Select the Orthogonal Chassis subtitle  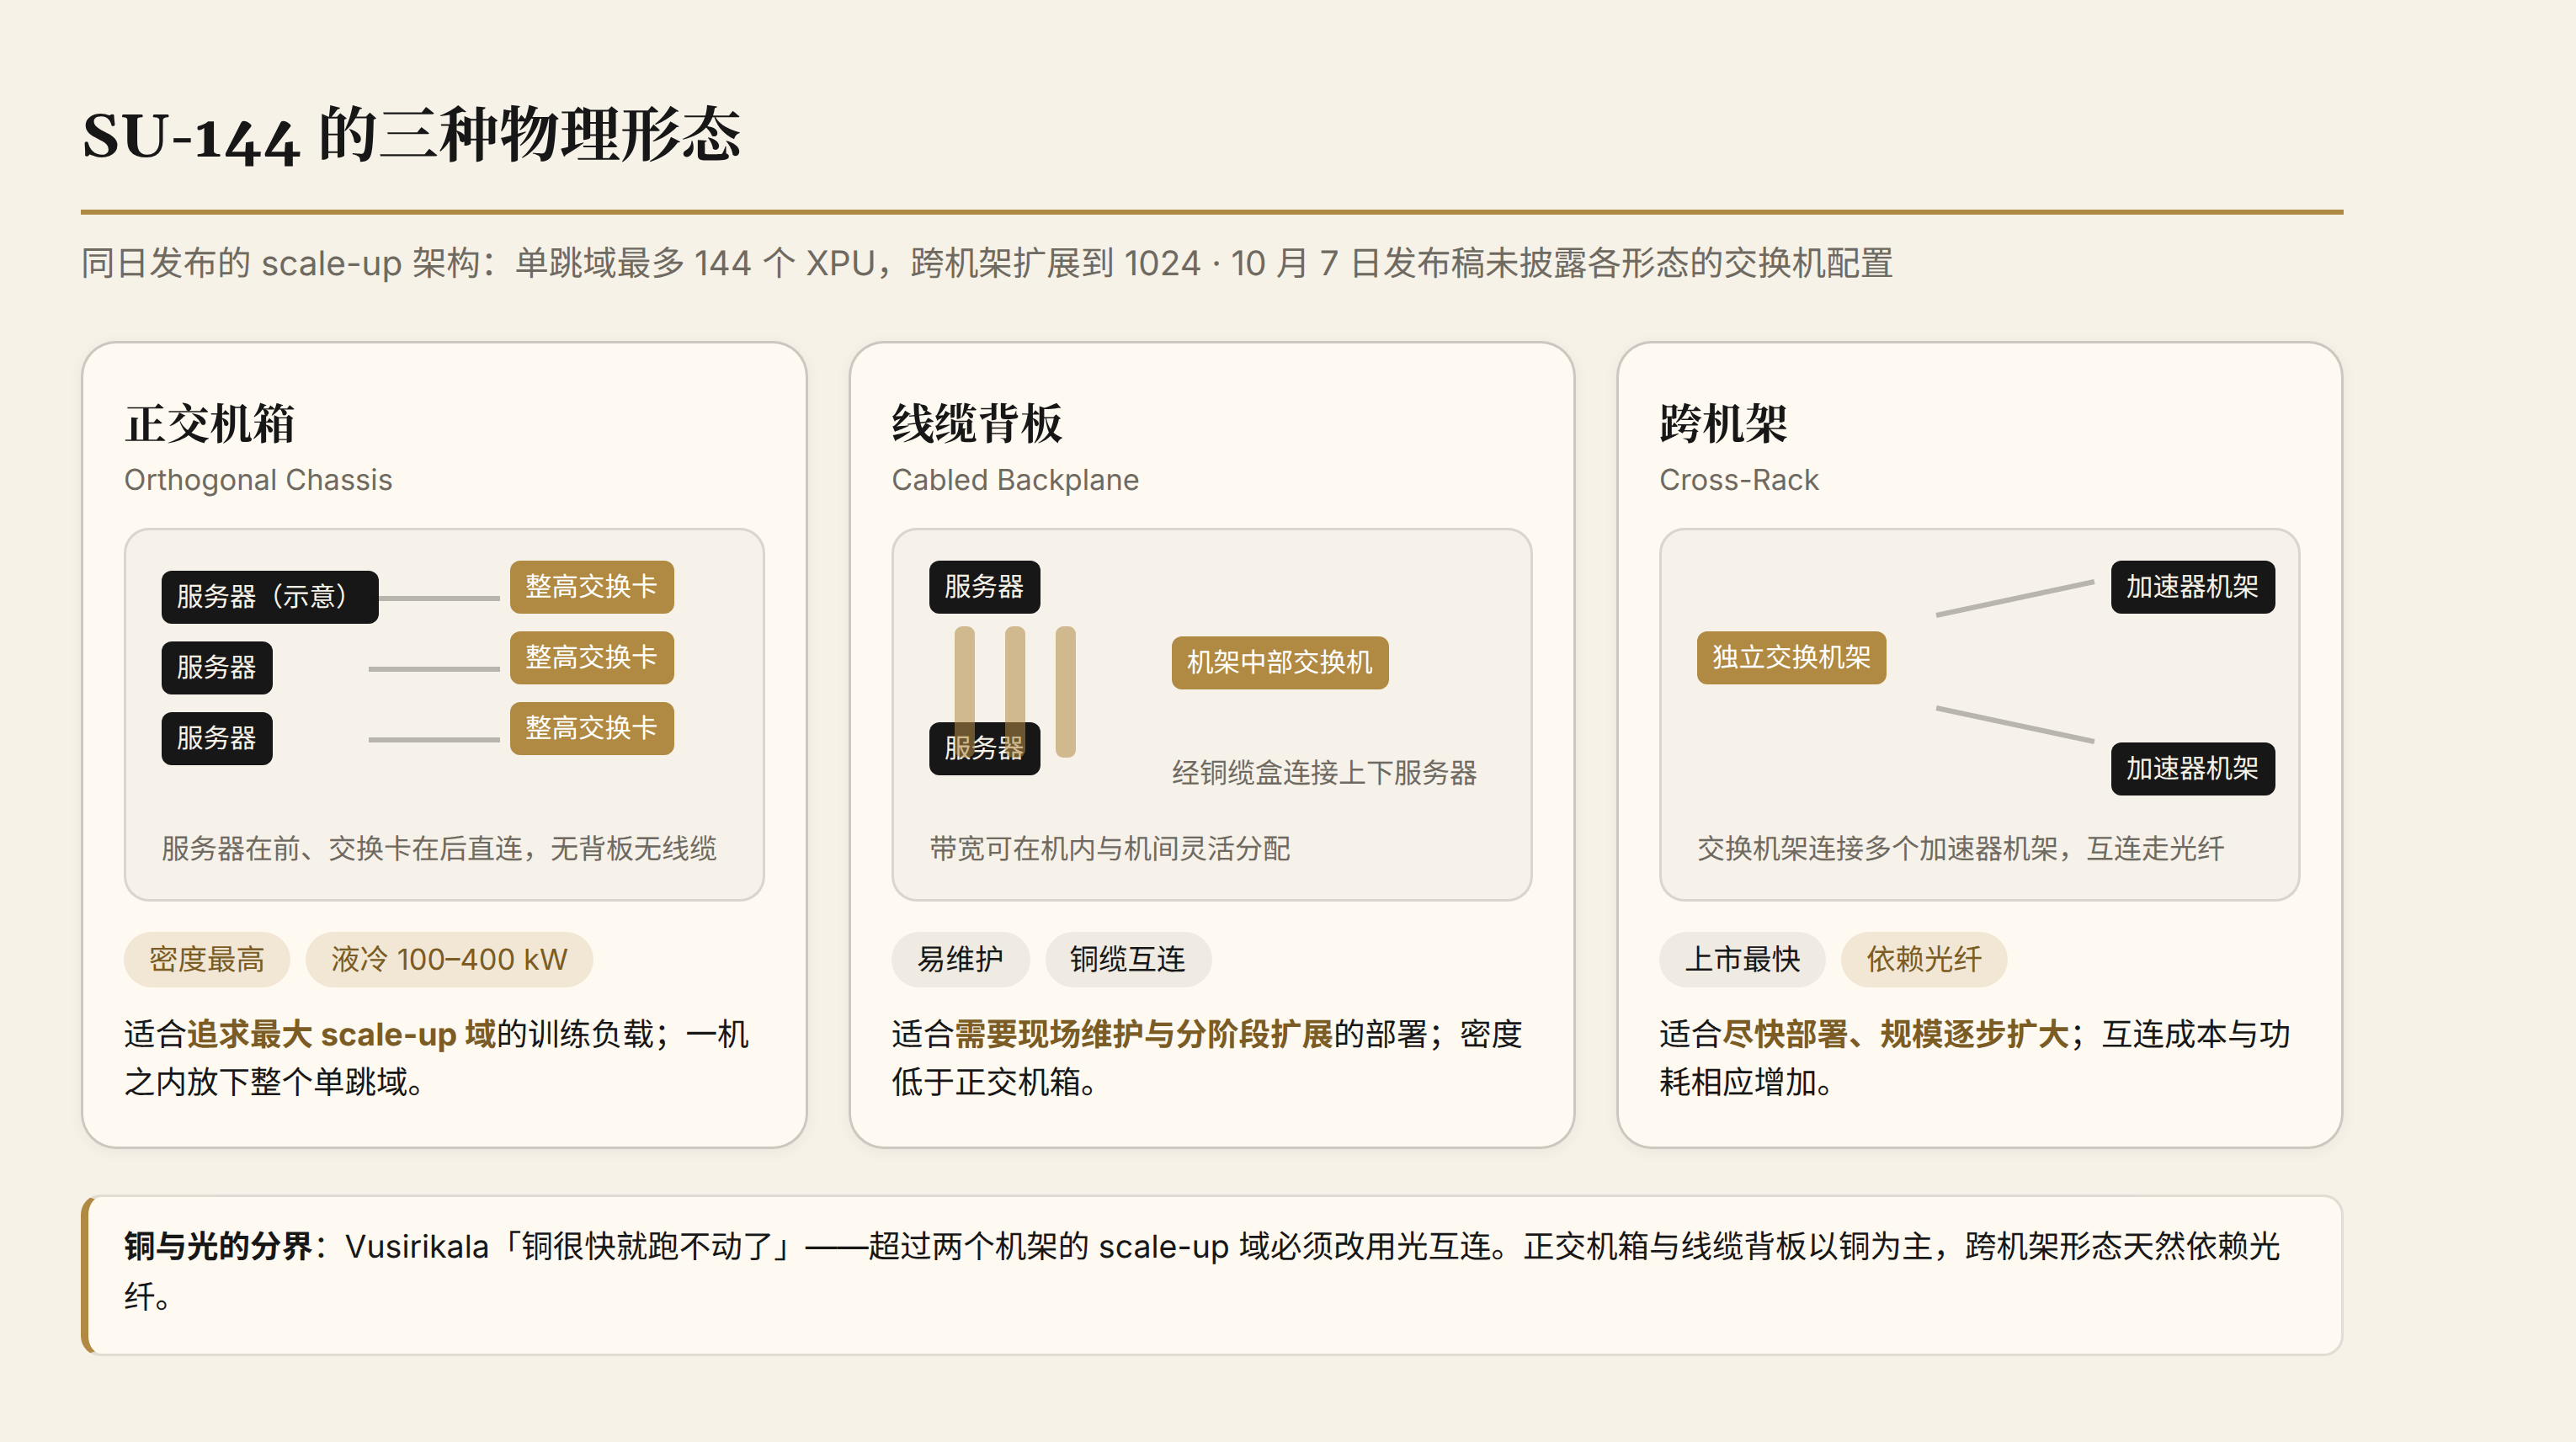tap(258, 480)
